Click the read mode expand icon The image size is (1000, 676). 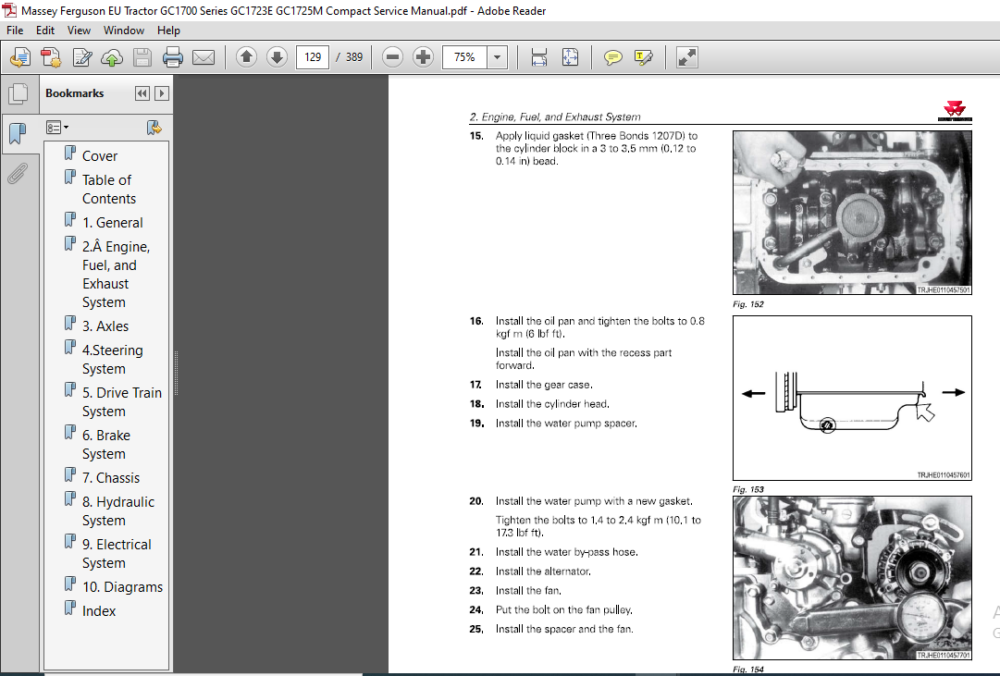687,57
